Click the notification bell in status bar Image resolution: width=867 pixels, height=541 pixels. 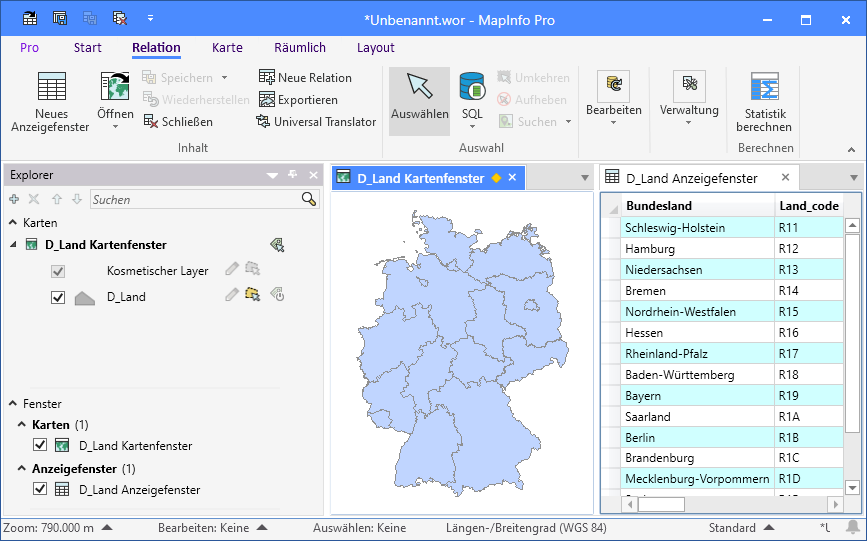[x=853, y=527]
